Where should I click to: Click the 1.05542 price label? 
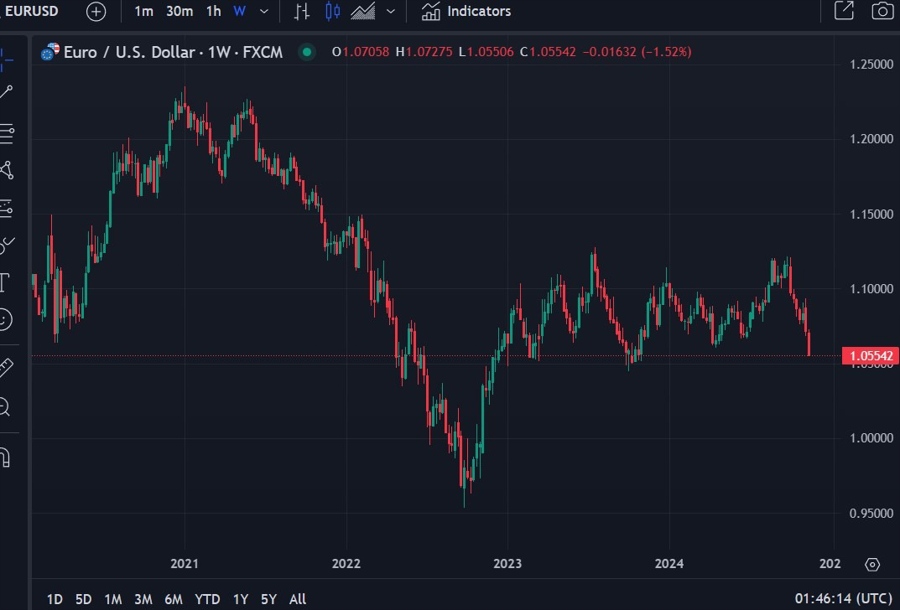868,355
